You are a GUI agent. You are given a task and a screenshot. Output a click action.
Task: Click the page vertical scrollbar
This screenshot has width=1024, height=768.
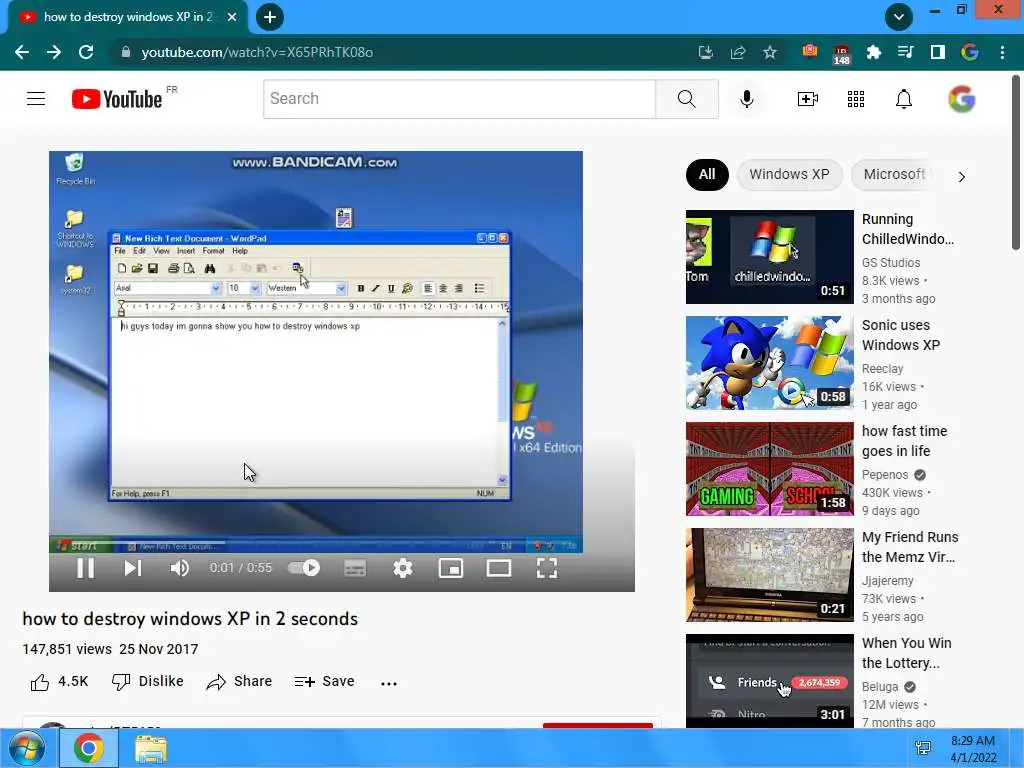(x=1016, y=163)
